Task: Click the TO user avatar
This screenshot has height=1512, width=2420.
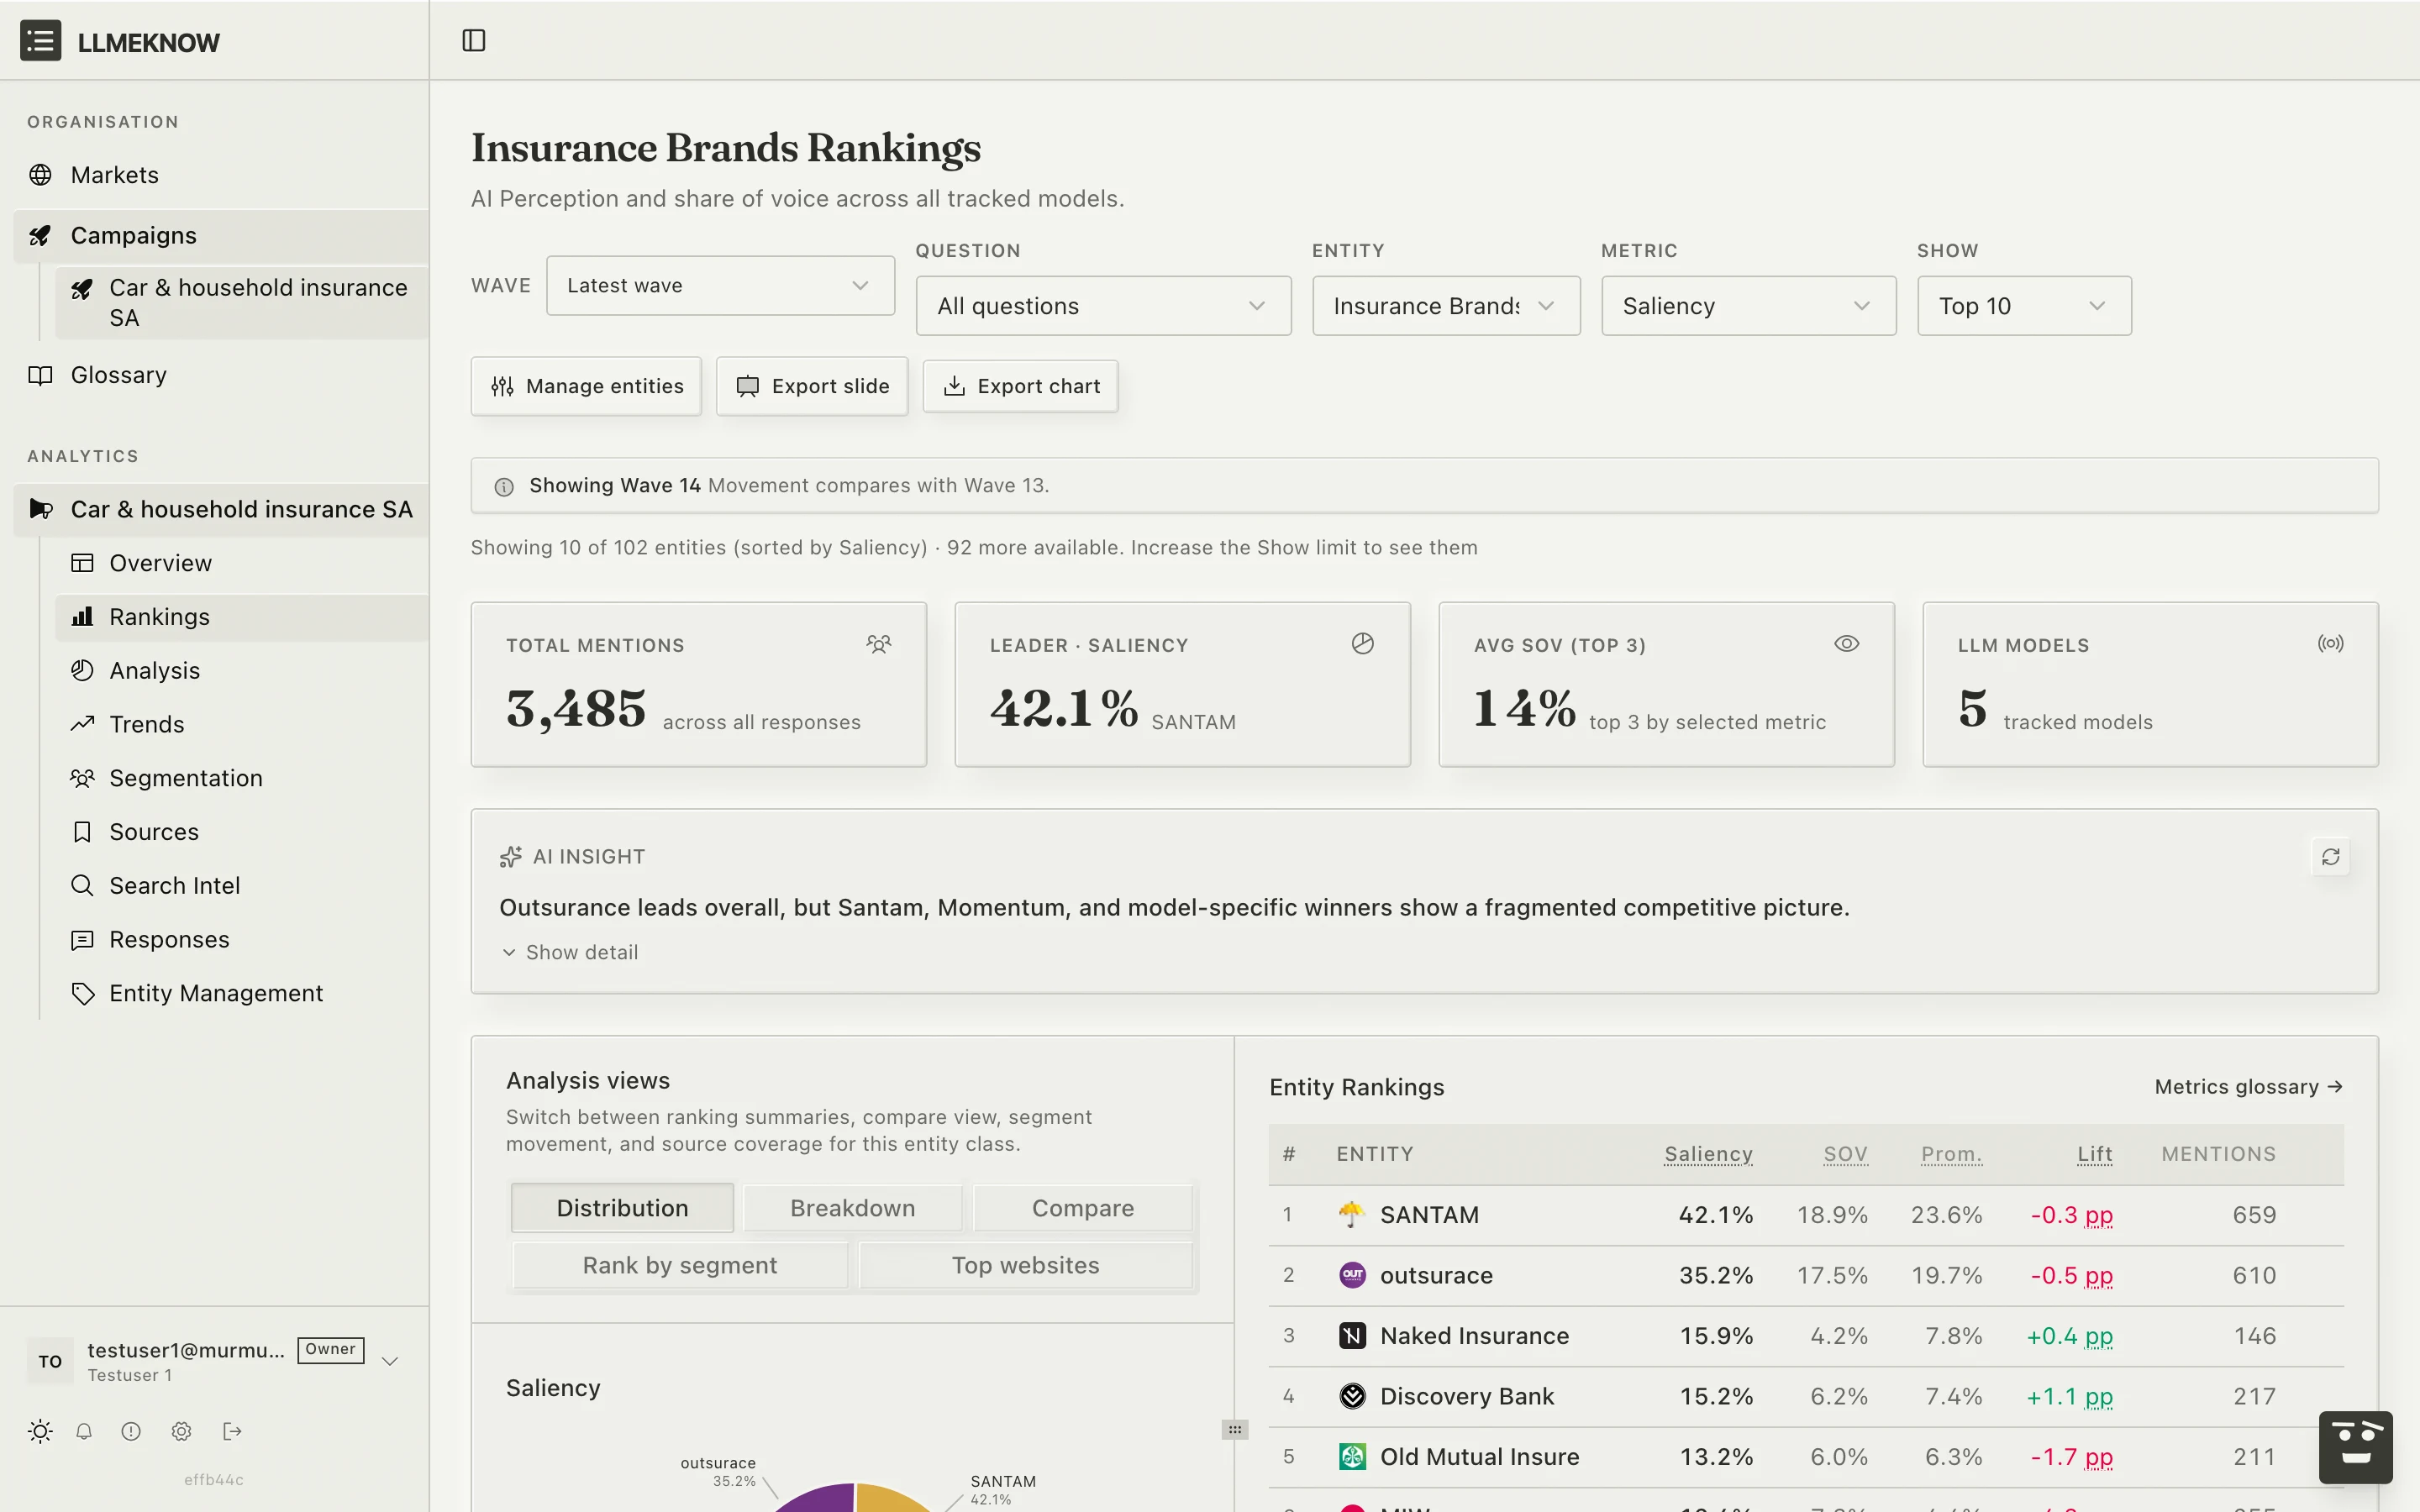Action: pos(50,1361)
